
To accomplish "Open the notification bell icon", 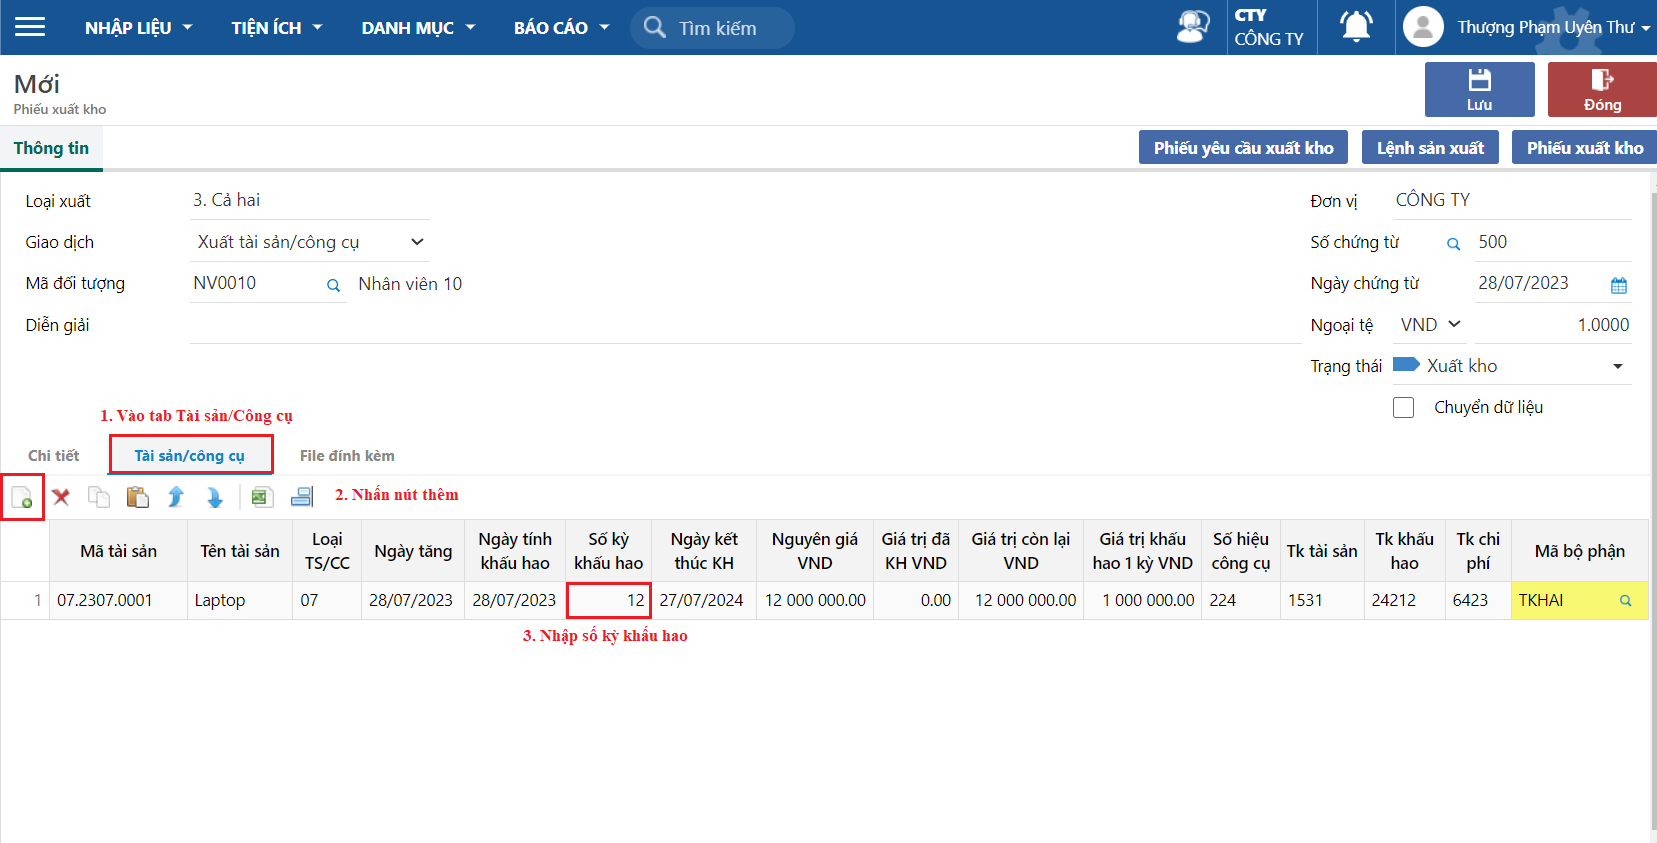I will 1355,27.
